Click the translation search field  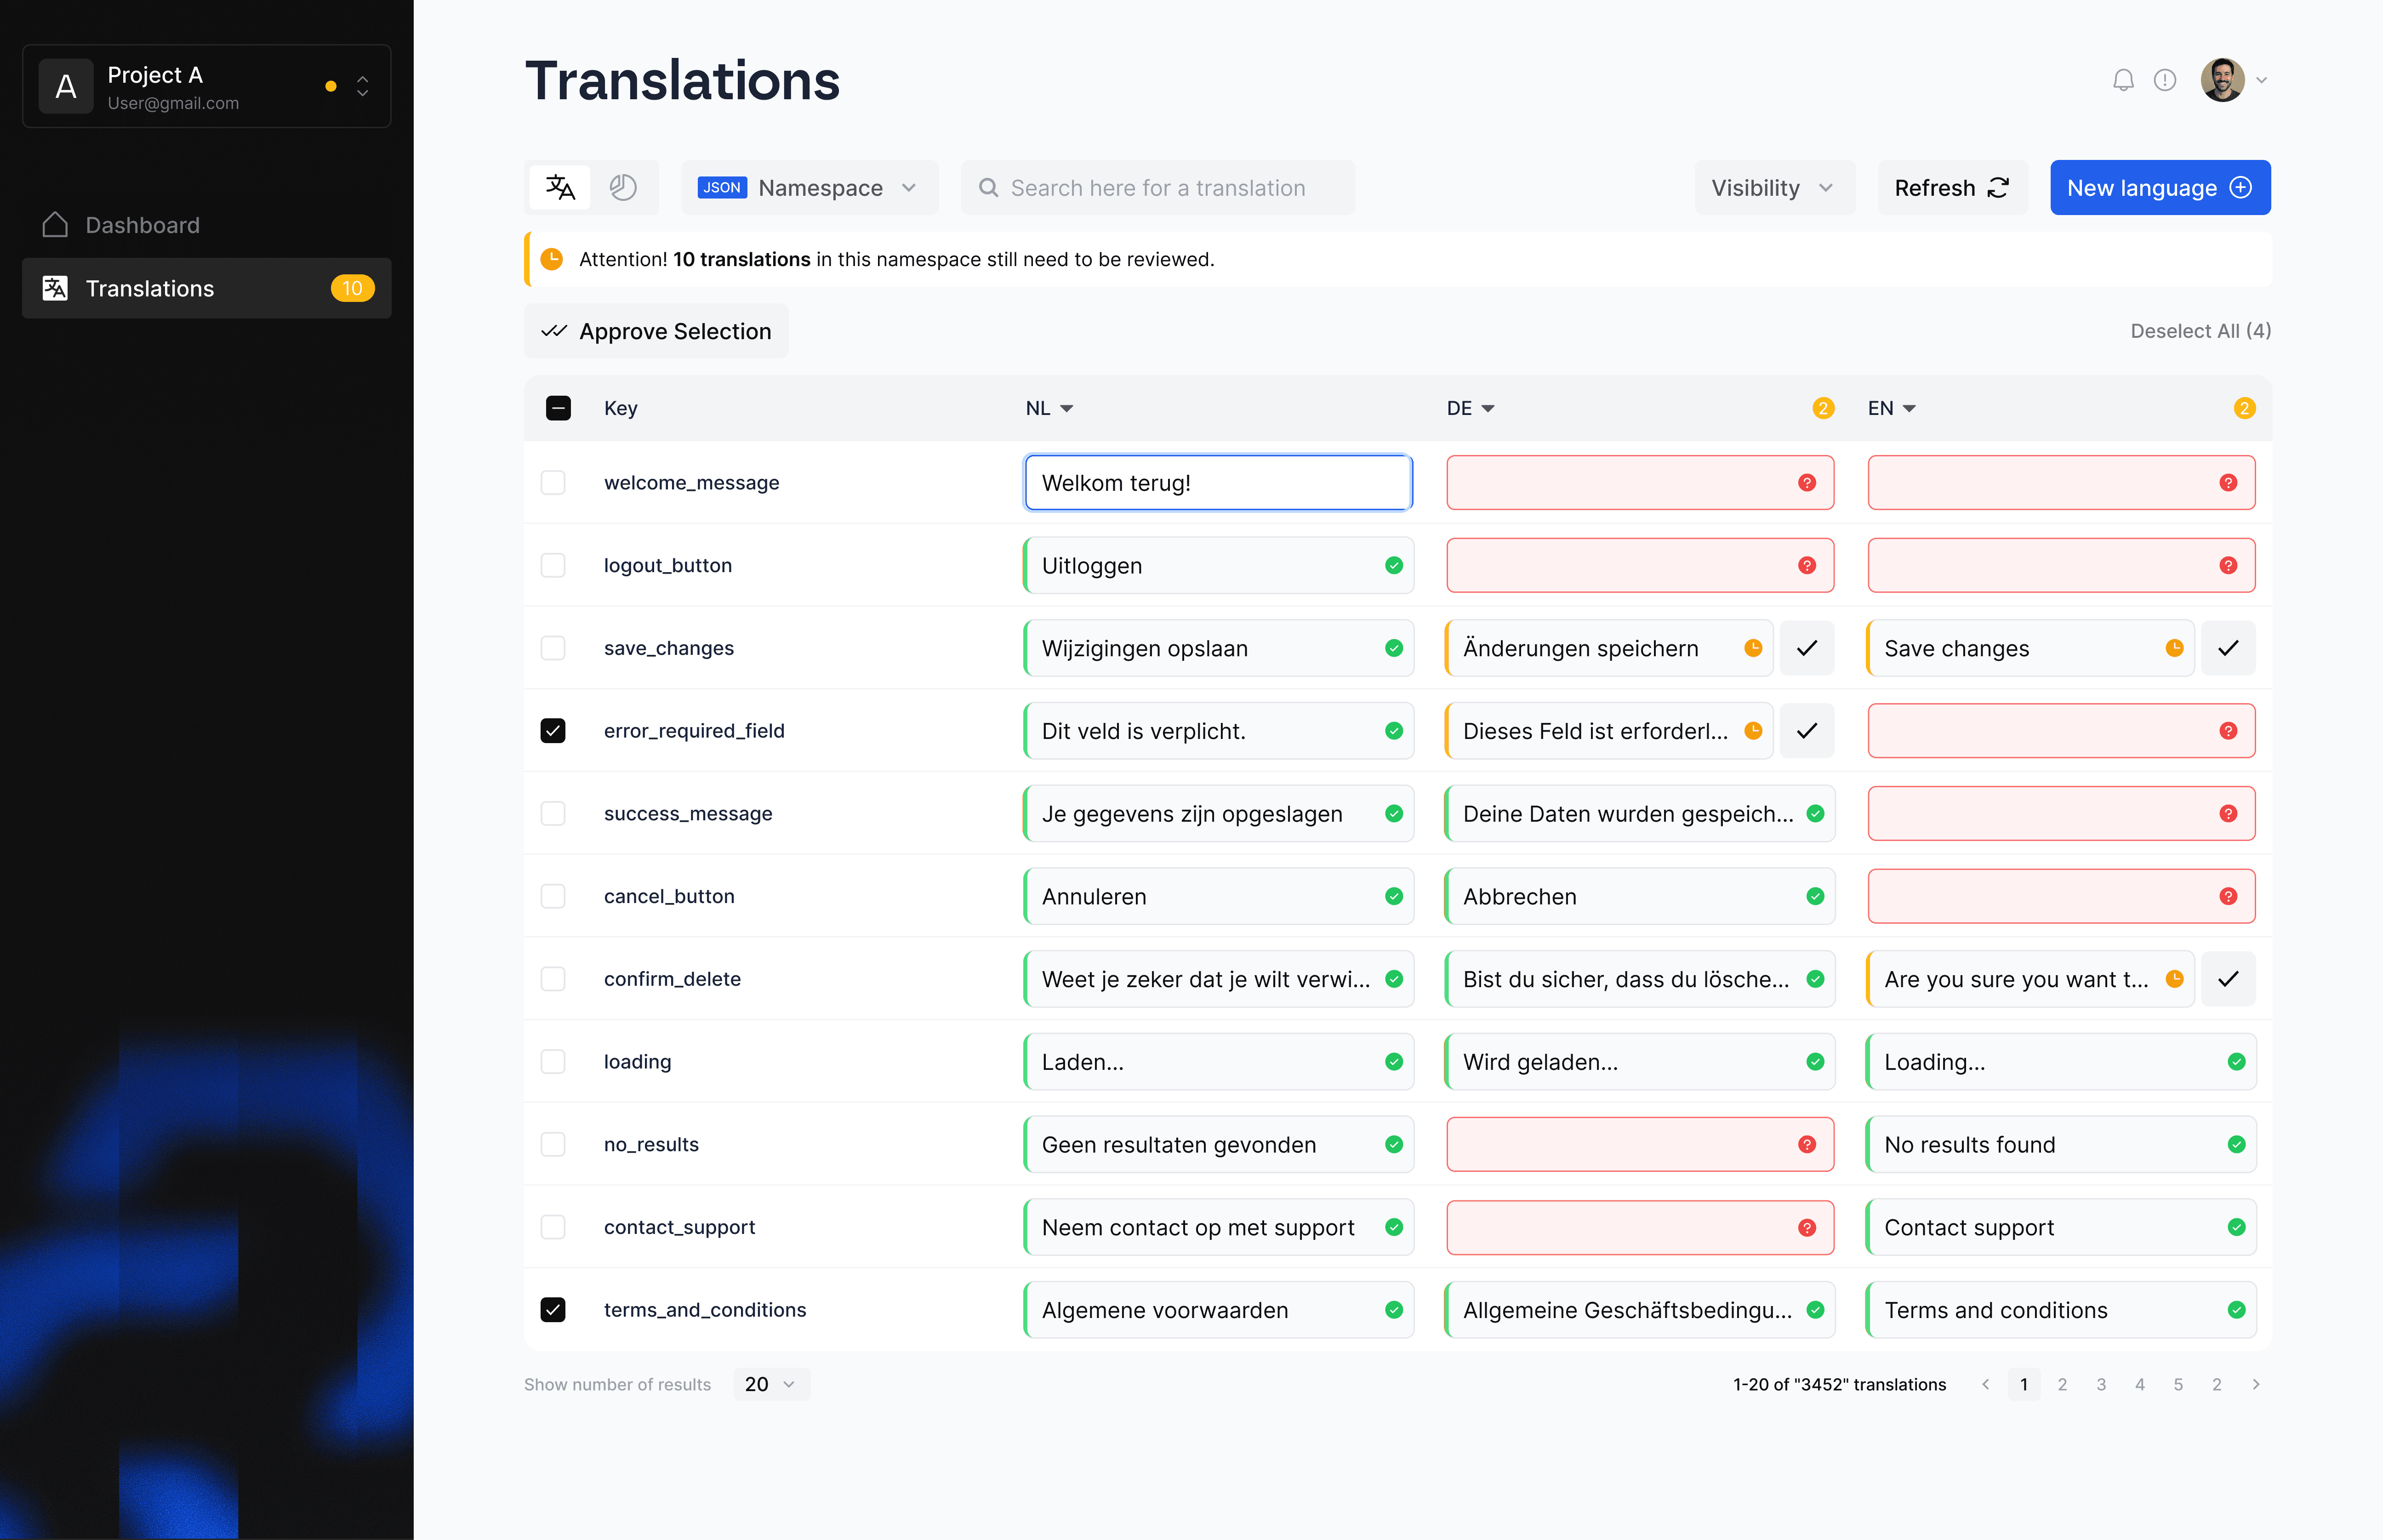click(x=1157, y=188)
